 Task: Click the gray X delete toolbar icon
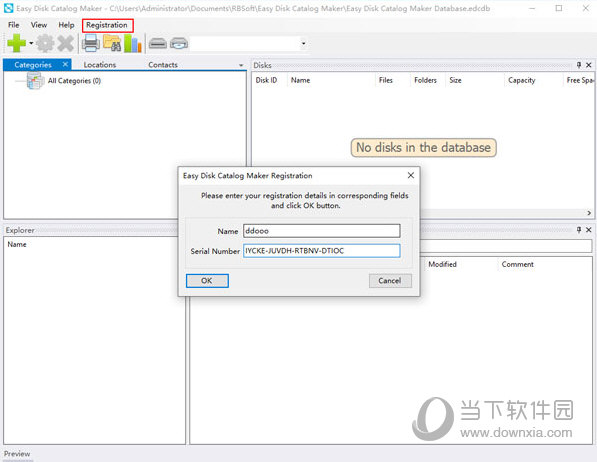click(65, 43)
